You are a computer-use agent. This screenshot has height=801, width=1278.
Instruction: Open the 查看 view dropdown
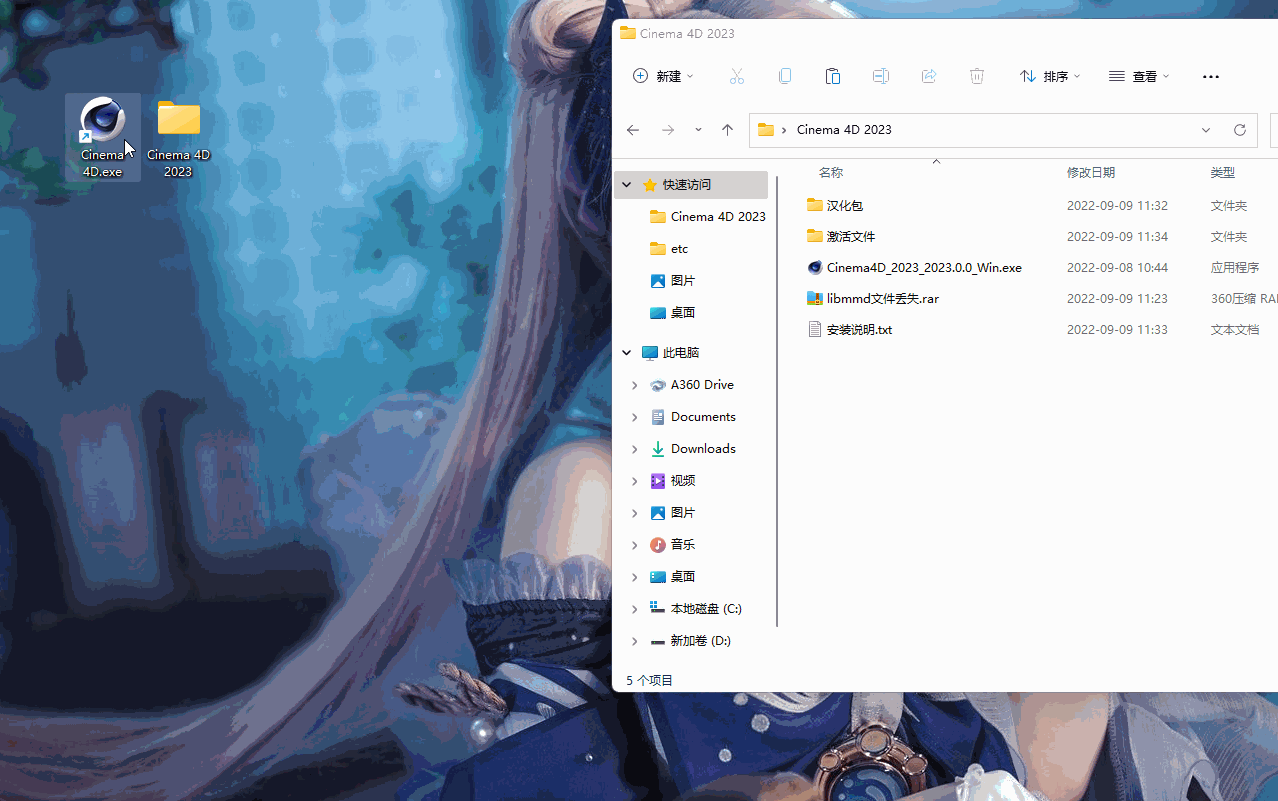coord(1139,76)
